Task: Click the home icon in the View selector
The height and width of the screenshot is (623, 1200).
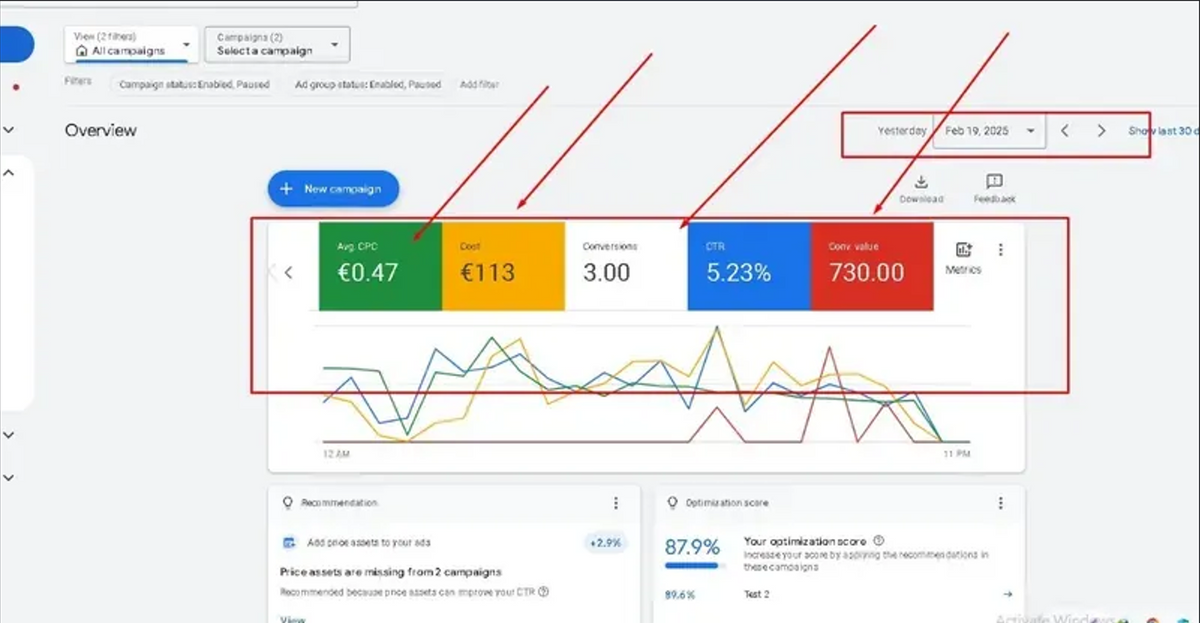Action: point(82,50)
